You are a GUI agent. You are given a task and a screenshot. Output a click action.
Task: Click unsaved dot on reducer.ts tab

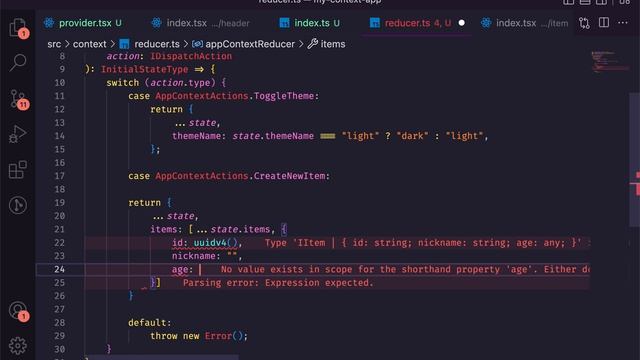pos(462,23)
